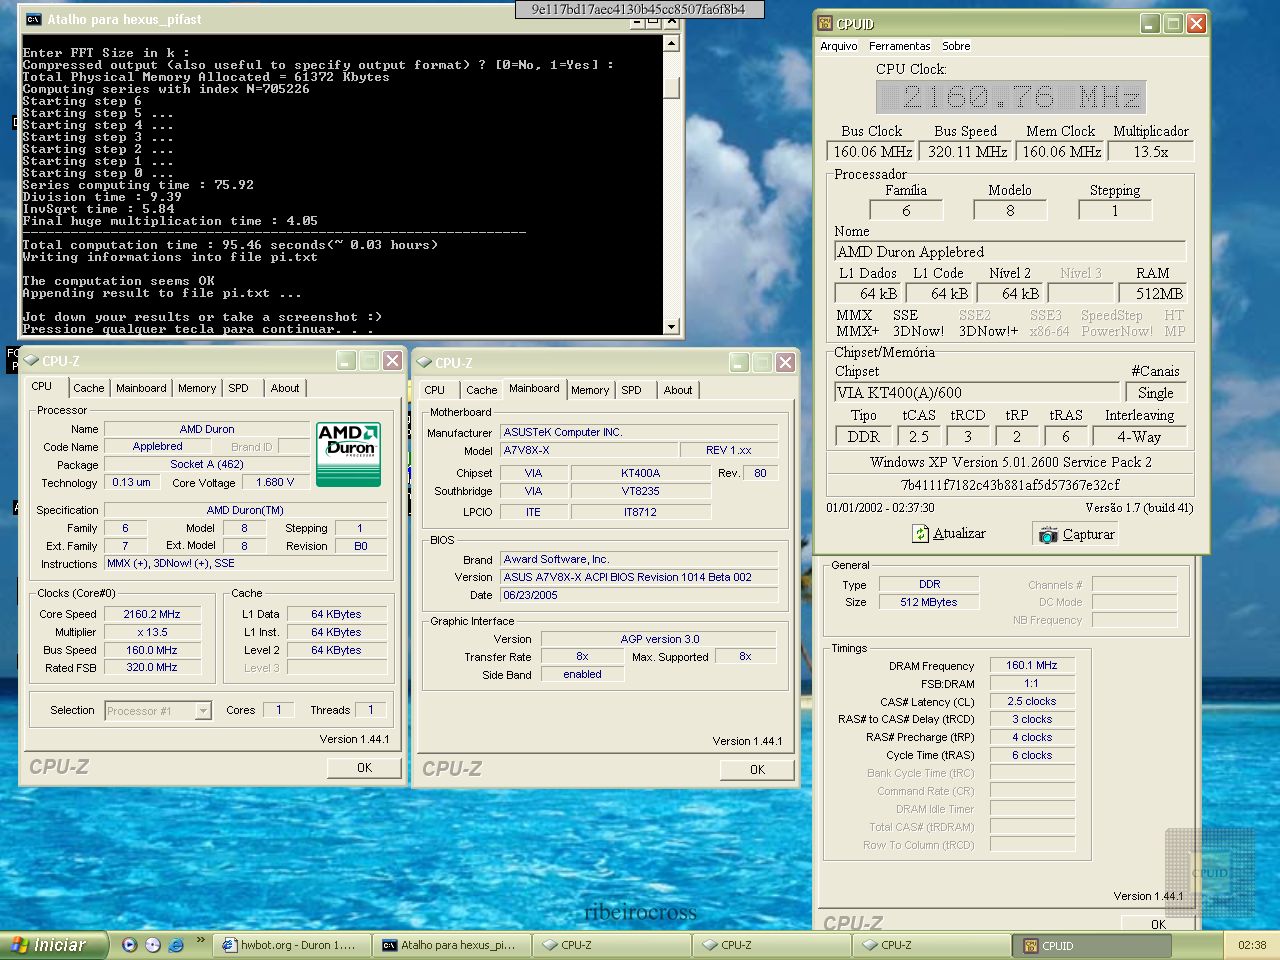Click the command prompt scrollbar thumb
The height and width of the screenshot is (960, 1280).
(671, 88)
